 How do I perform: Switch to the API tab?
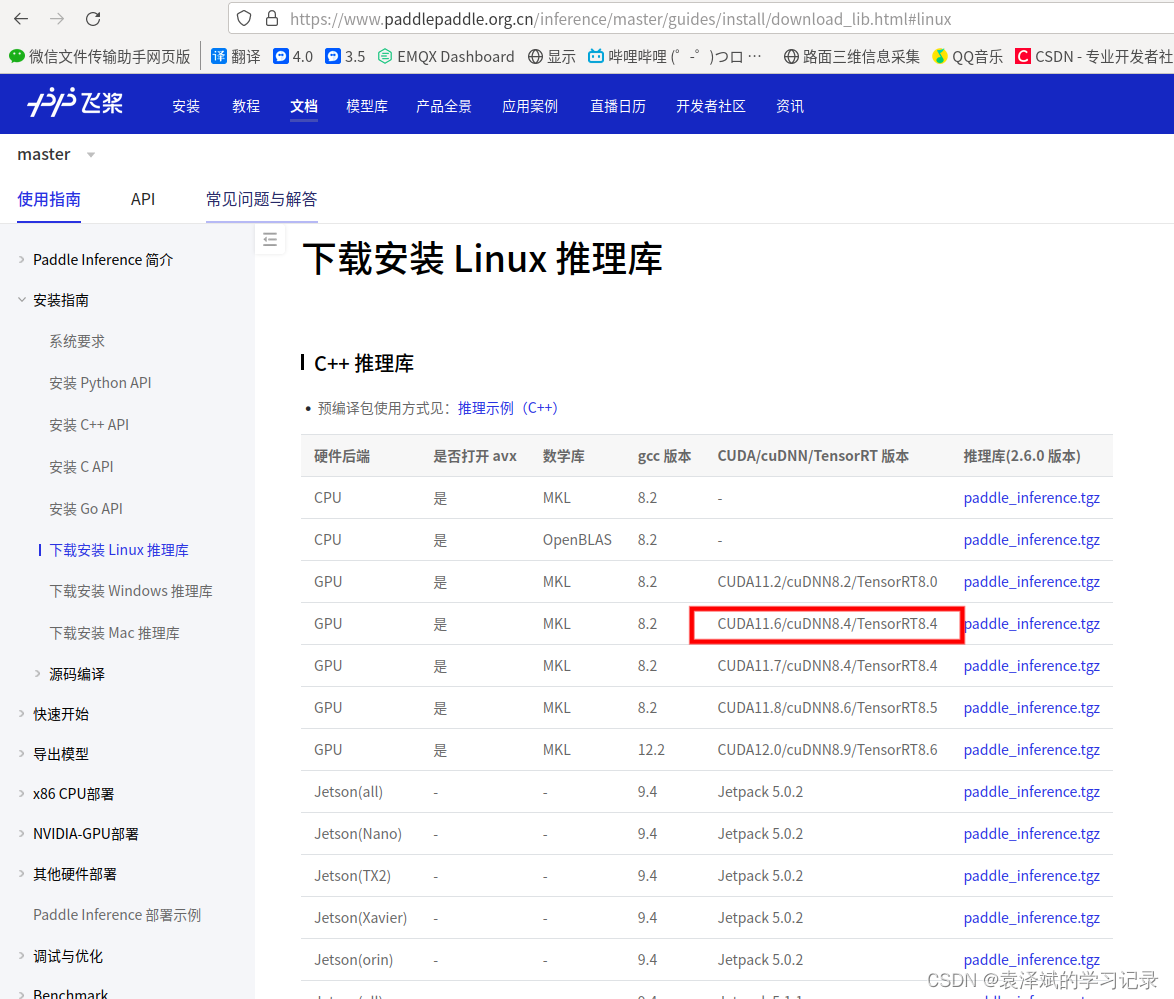pos(142,199)
